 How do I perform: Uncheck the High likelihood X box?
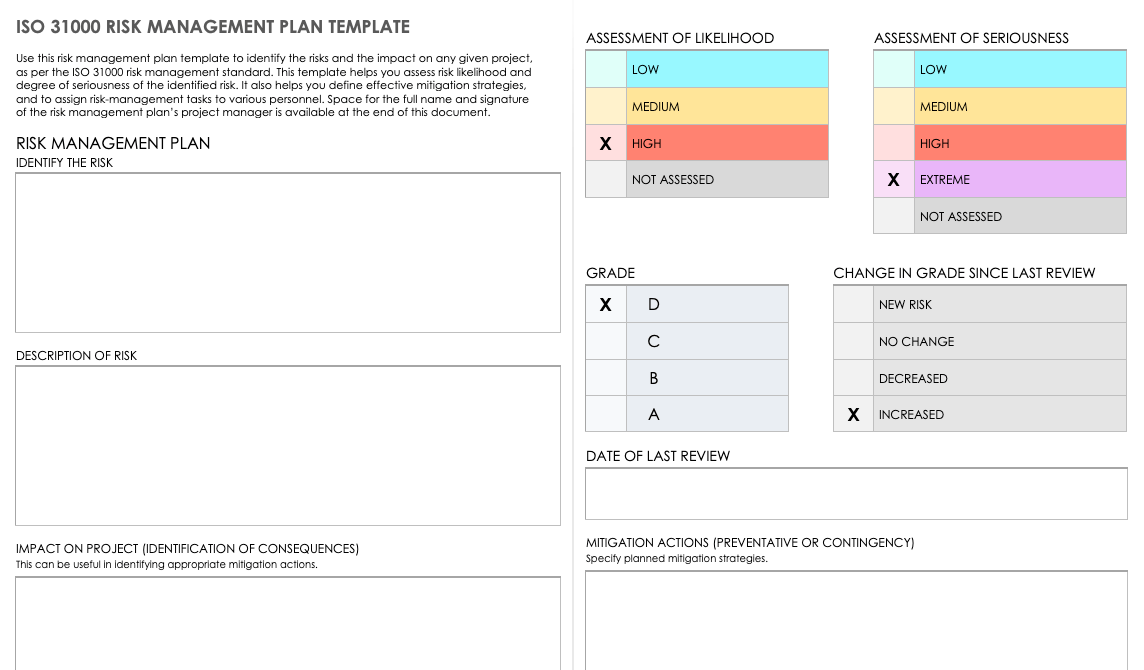pos(606,144)
